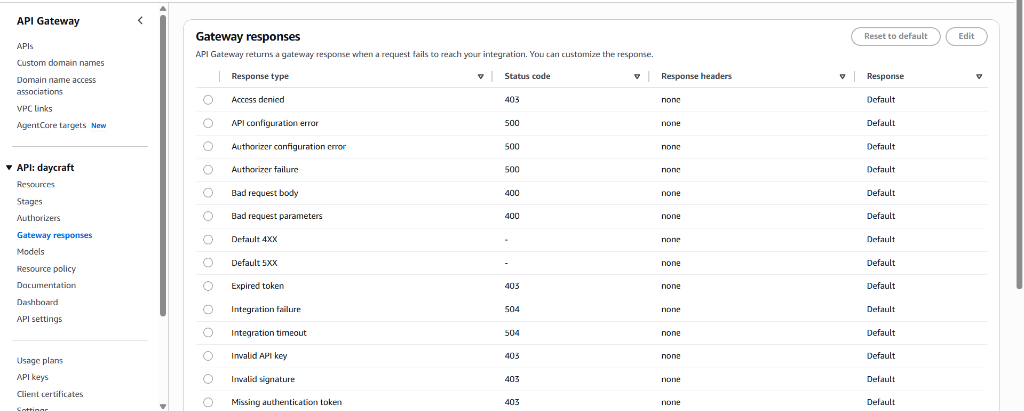
Task: Open Client certificates page
Action: [x=50, y=394]
